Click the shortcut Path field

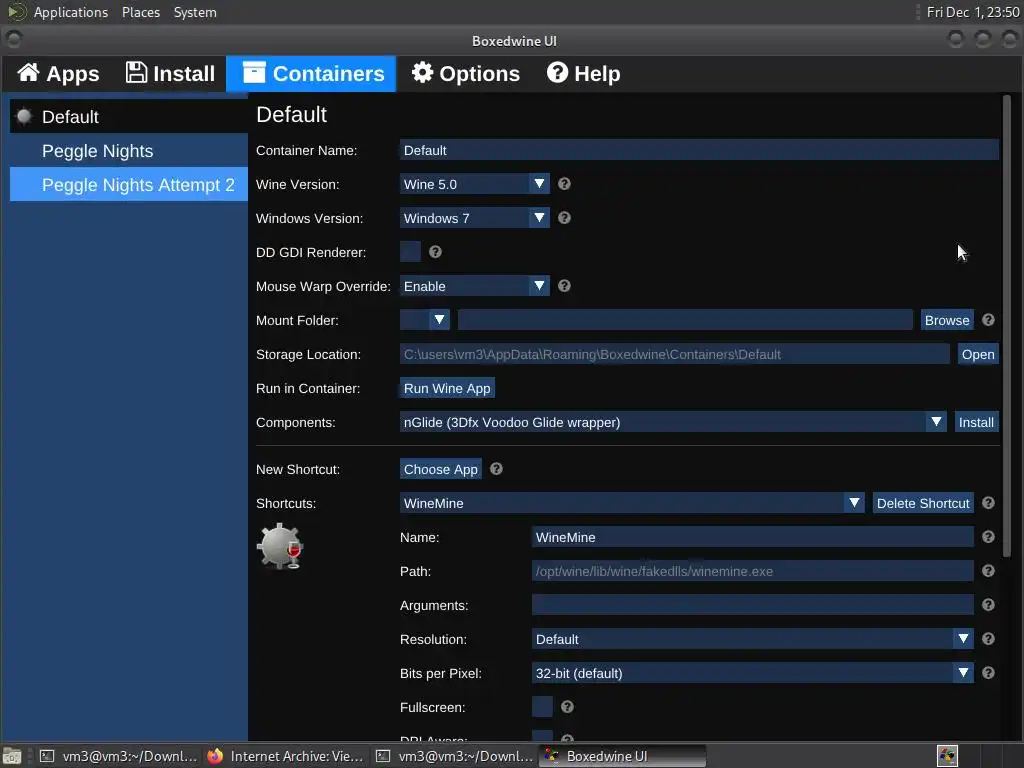pos(752,571)
